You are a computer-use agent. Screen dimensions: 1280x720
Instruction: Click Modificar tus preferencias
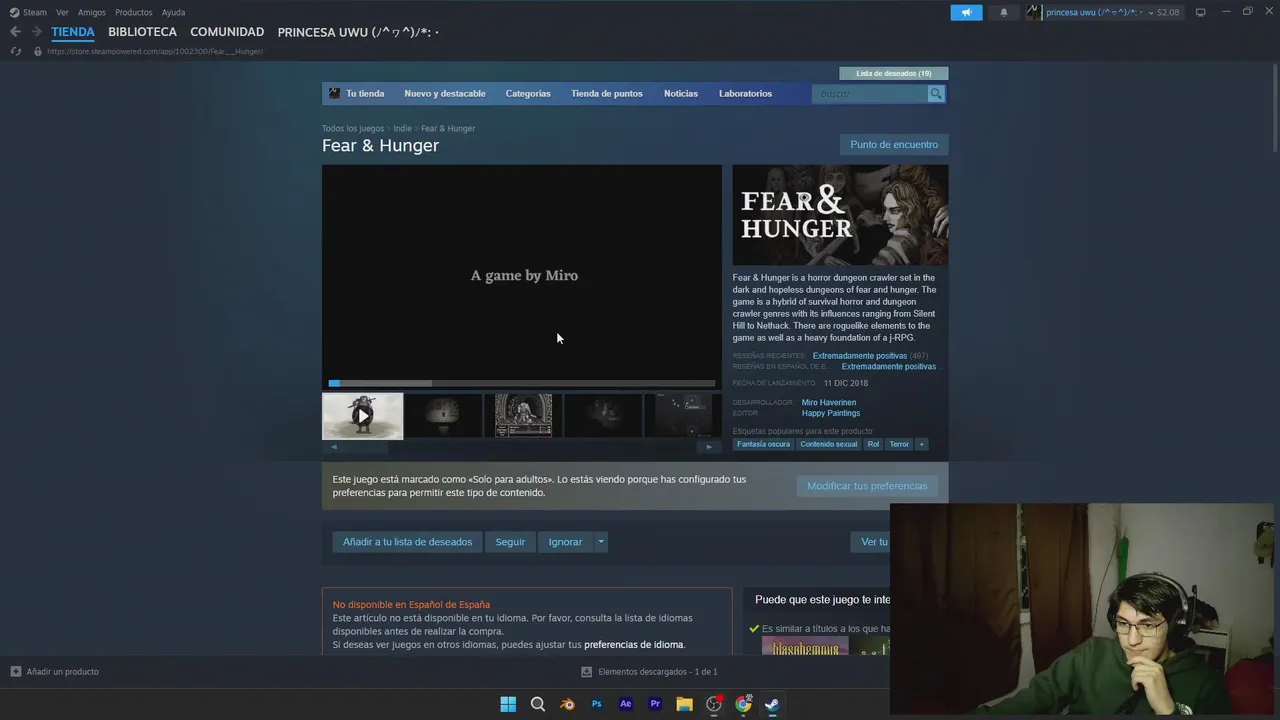(867, 486)
